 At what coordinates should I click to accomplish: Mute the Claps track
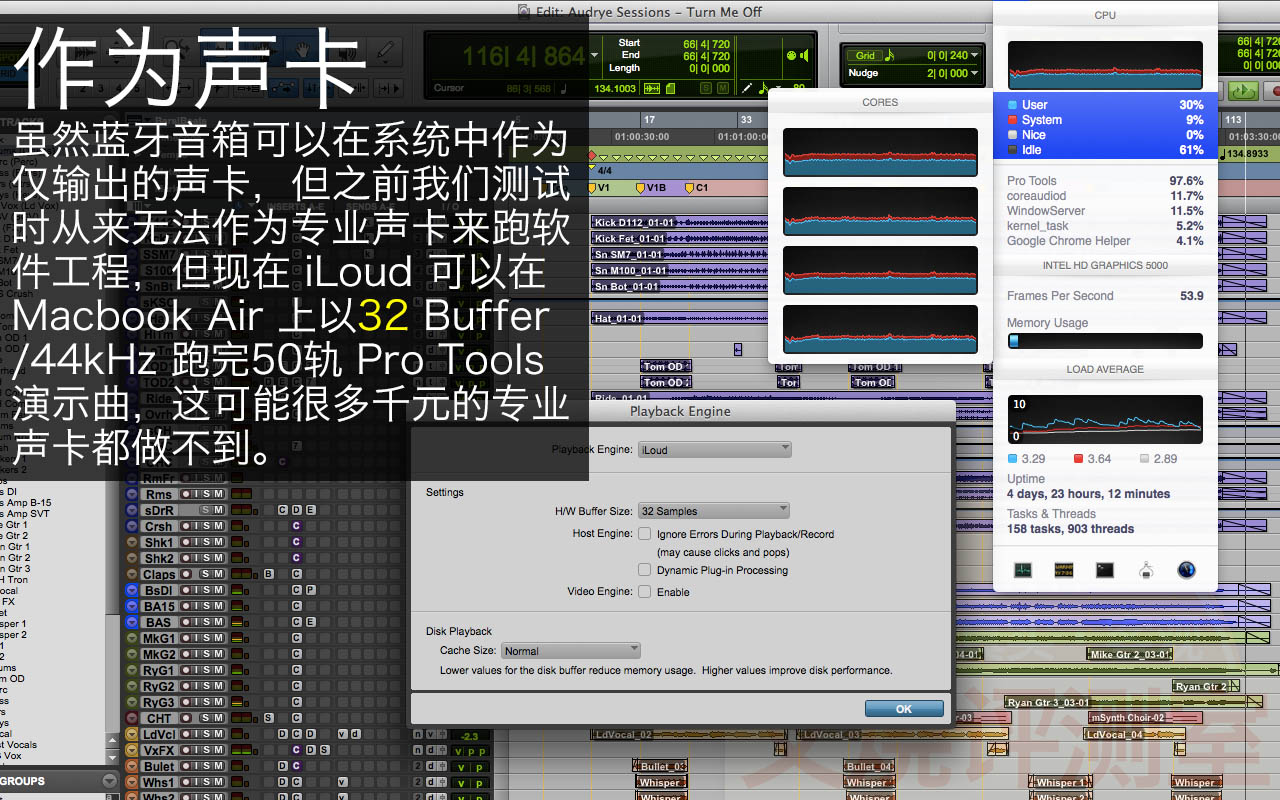218,574
